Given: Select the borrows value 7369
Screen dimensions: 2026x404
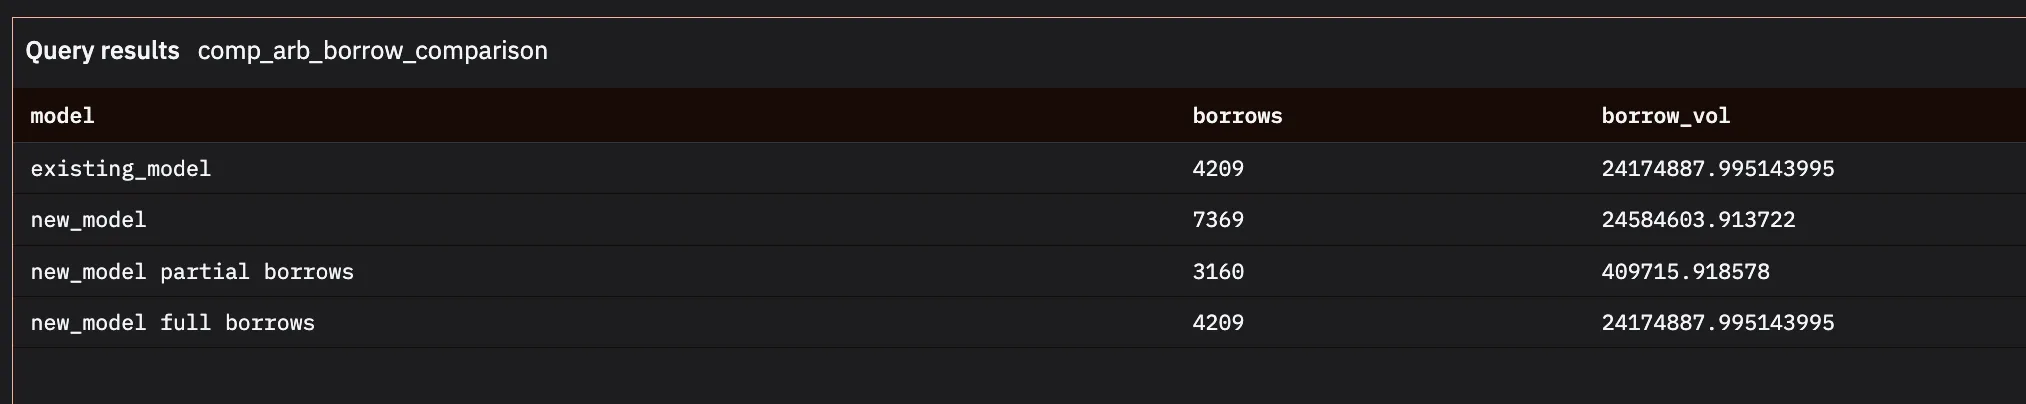Looking at the screenshot, I should tap(1218, 220).
